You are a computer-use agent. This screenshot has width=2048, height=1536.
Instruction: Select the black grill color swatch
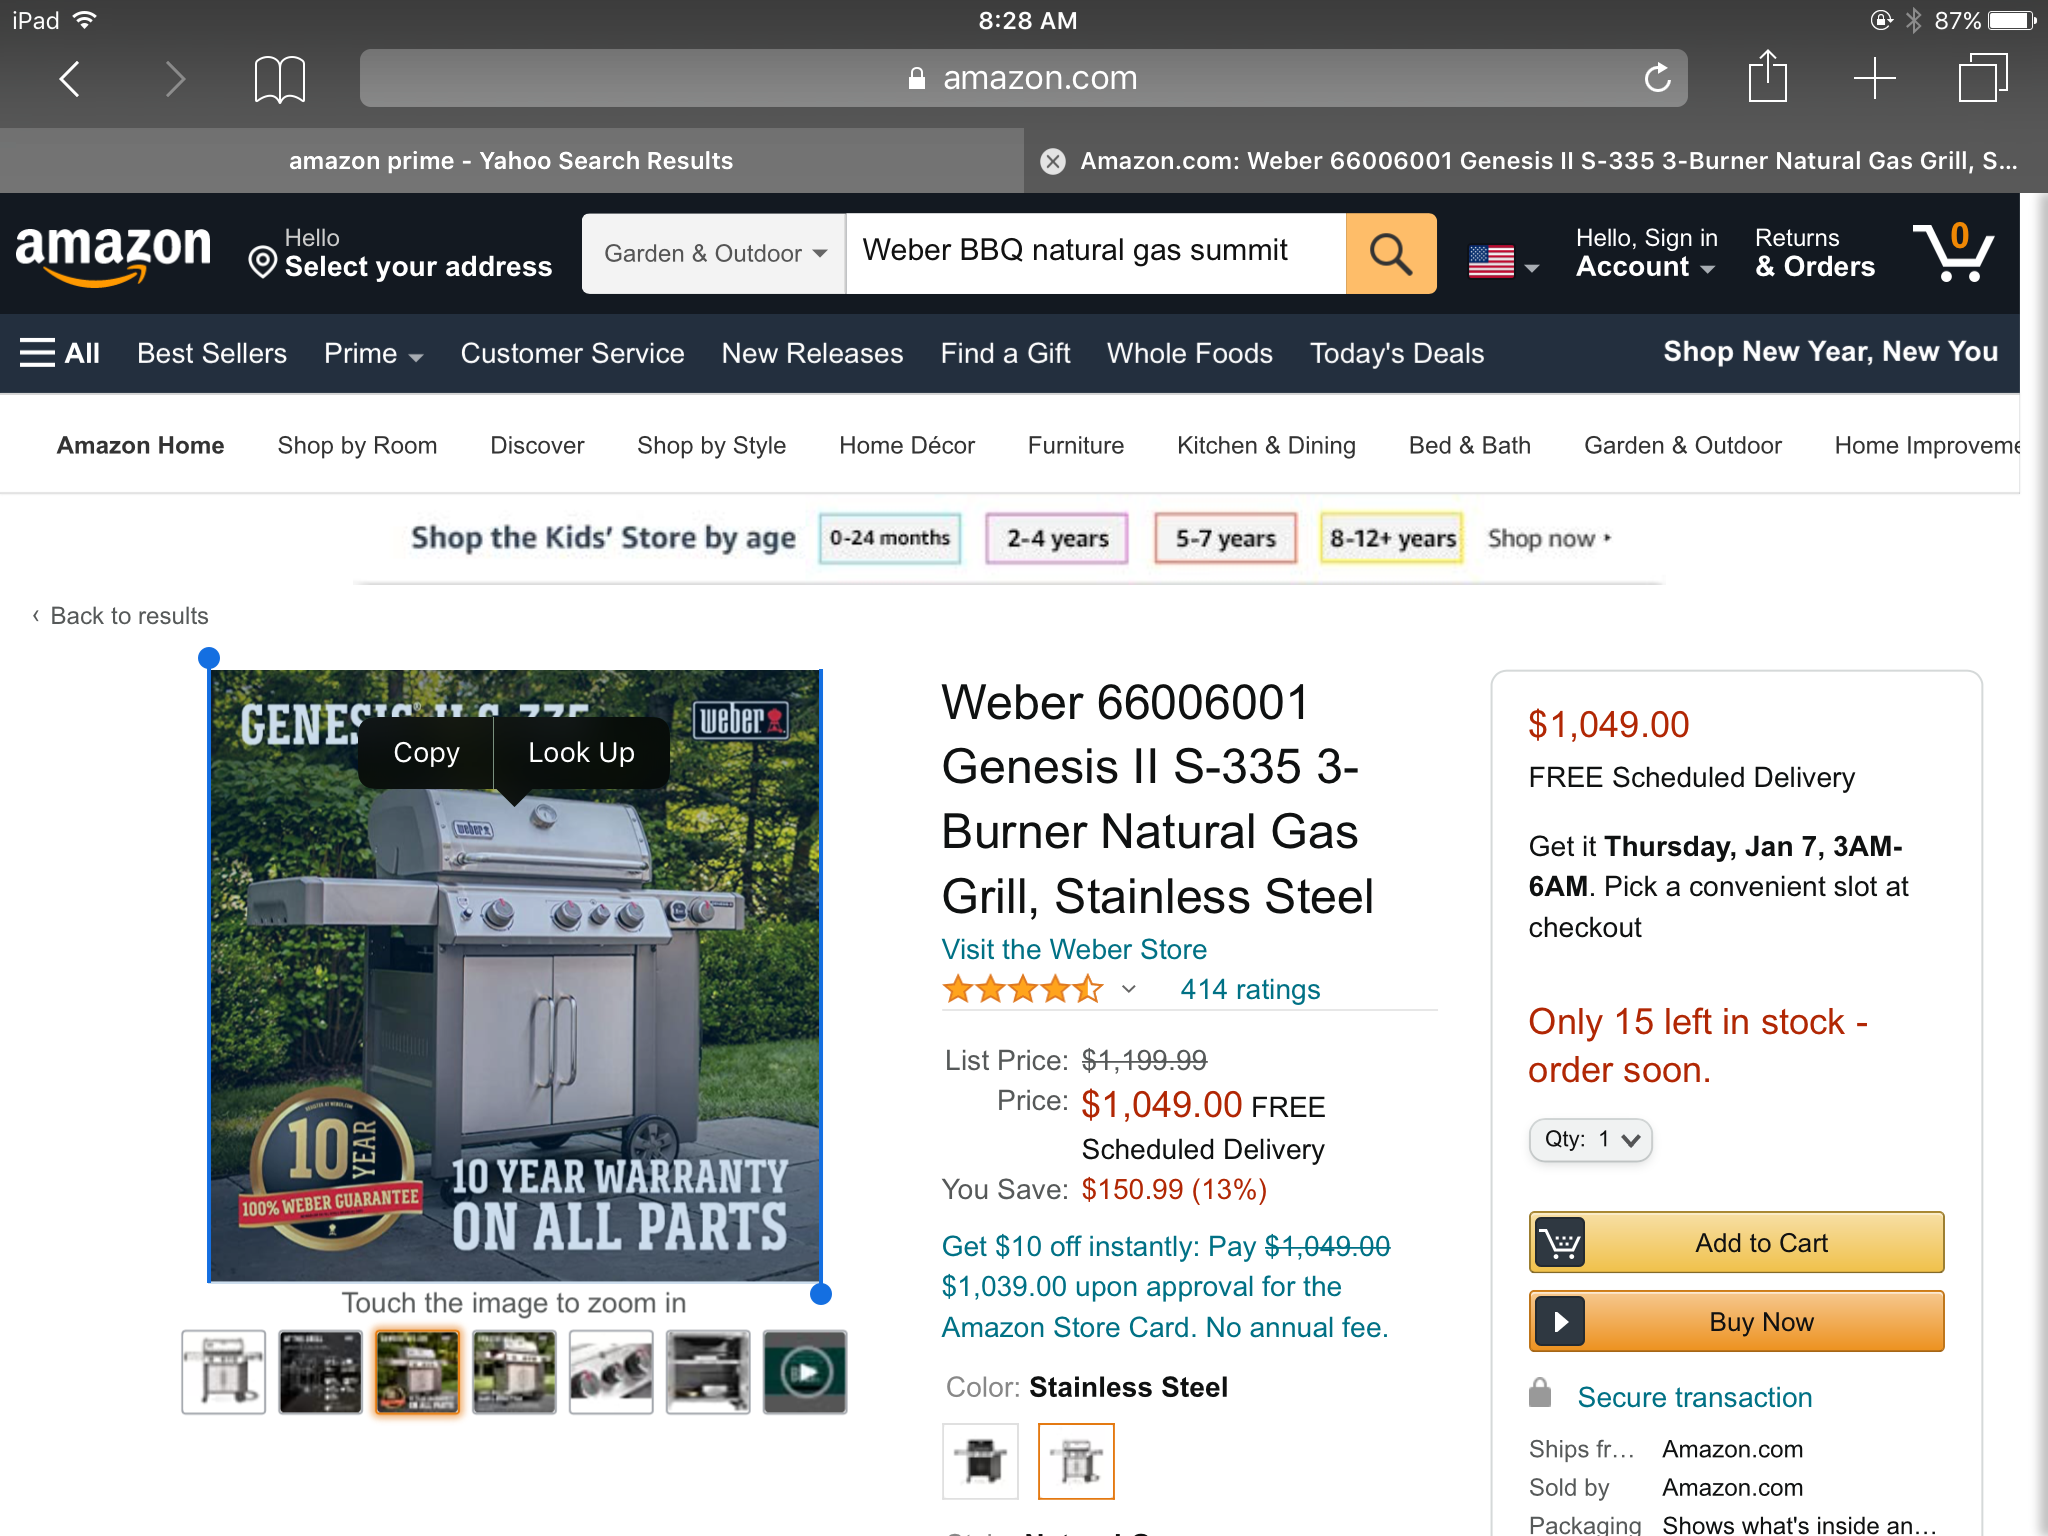point(980,1461)
